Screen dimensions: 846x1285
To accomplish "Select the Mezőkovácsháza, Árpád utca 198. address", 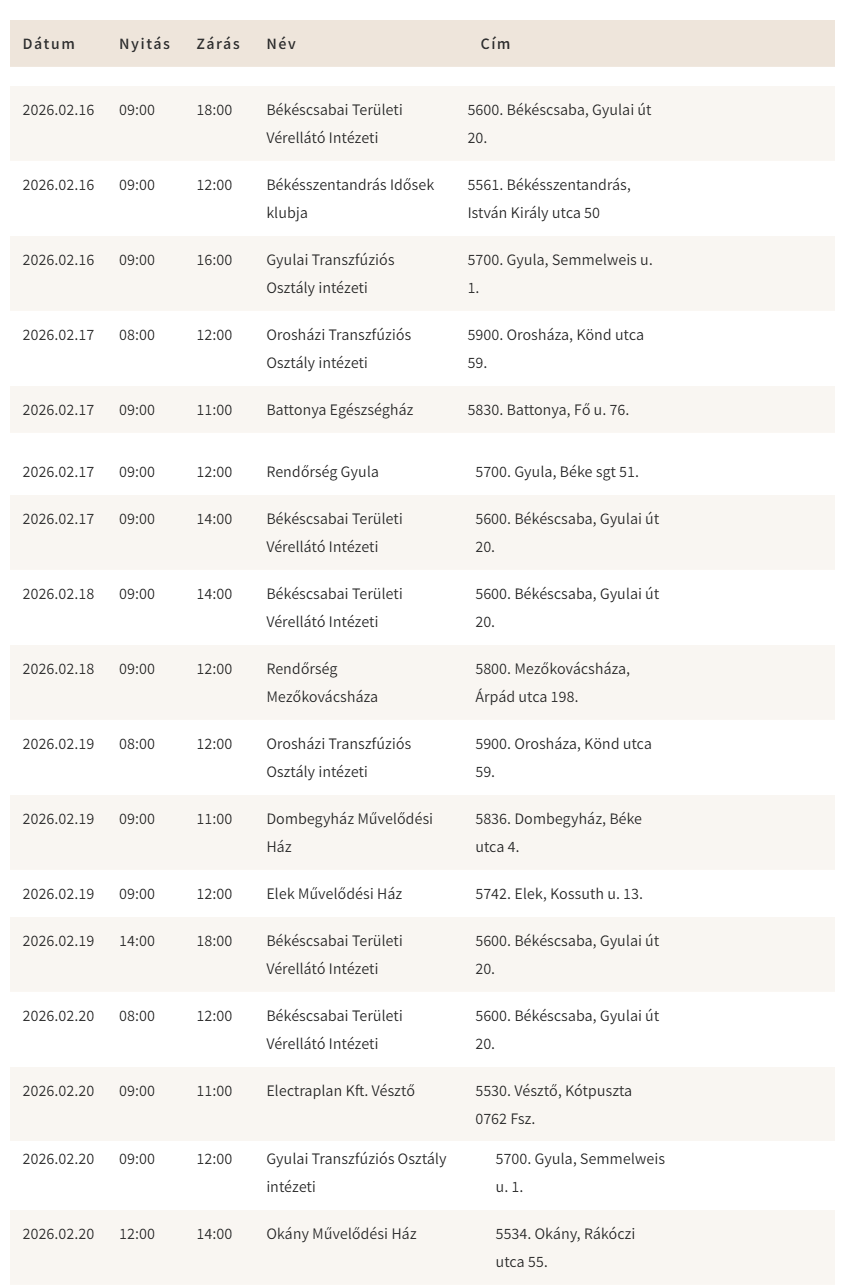I will click(x=552, y=682).
